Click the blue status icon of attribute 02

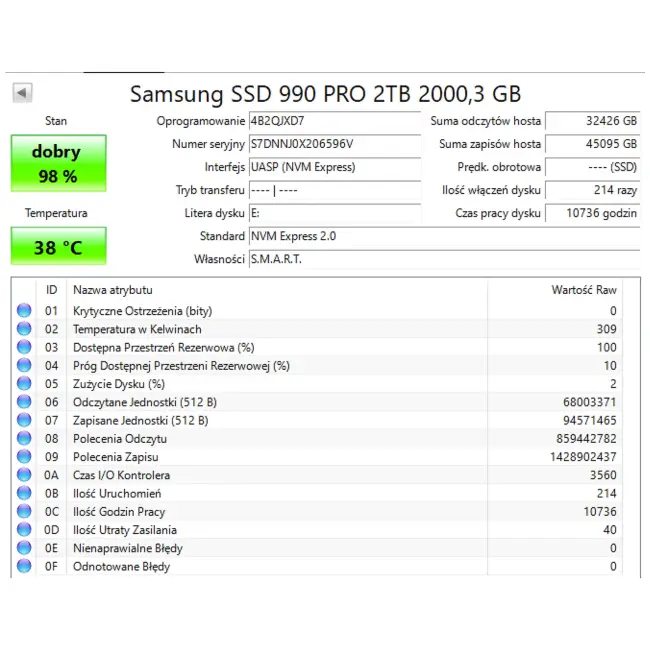(24, 328)
